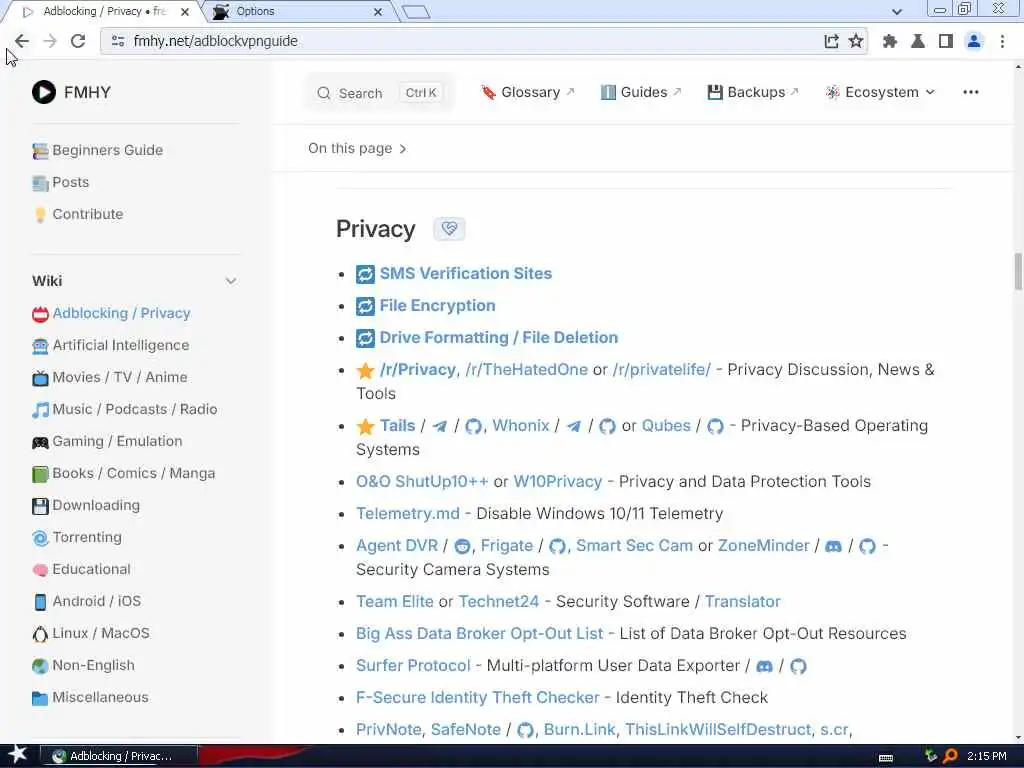Reload the page with the refresh icon

(78, 41)
